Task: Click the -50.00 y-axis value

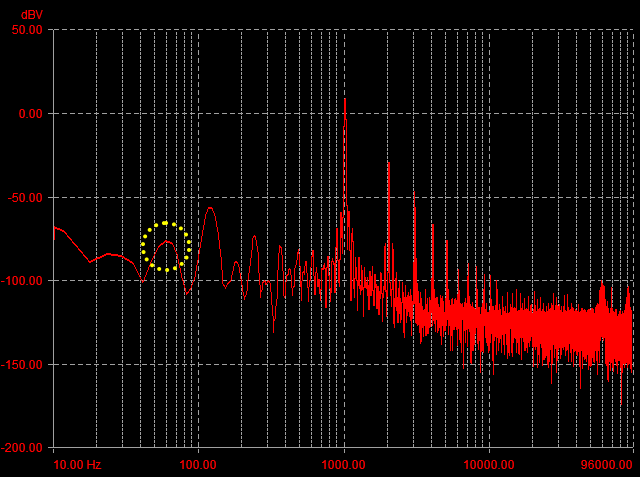Action: [25, 197]
